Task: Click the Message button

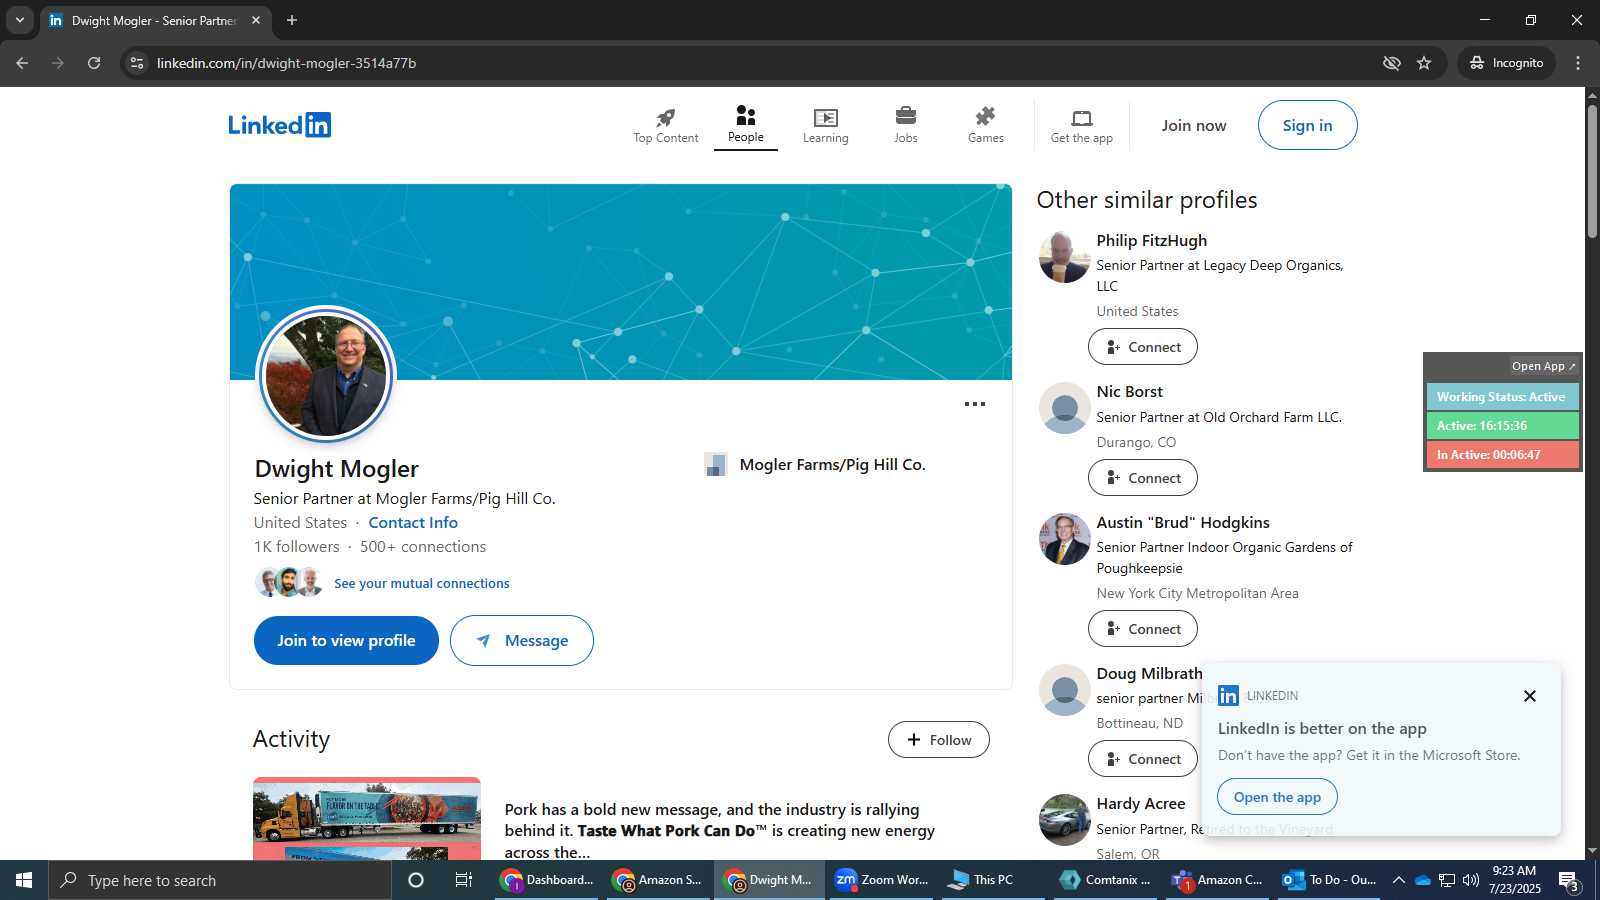Action: pyautogui.click(x=521, y=640)
